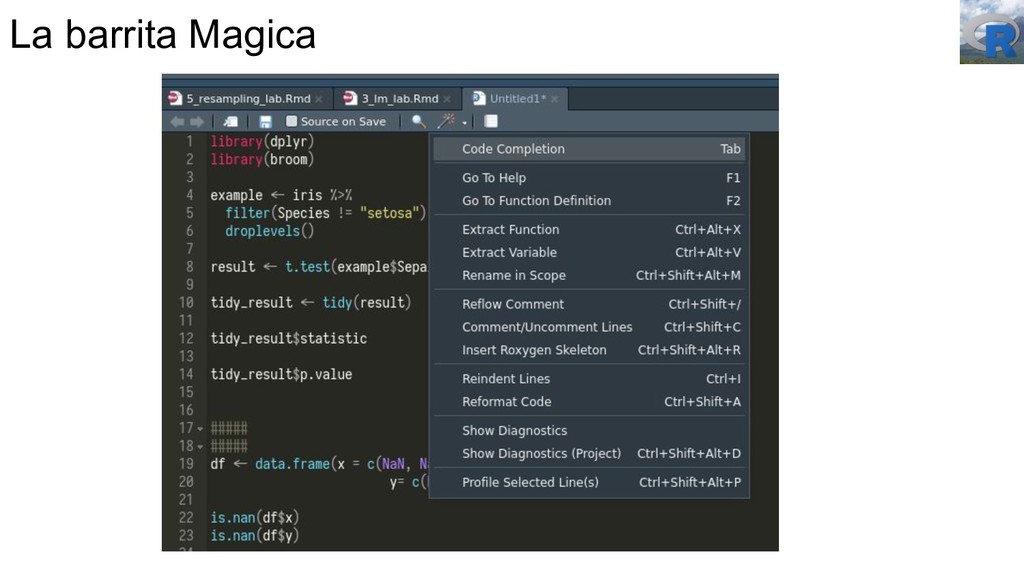Select Go To Help menu entry
1024x576 pixels.
pos(589,178)
